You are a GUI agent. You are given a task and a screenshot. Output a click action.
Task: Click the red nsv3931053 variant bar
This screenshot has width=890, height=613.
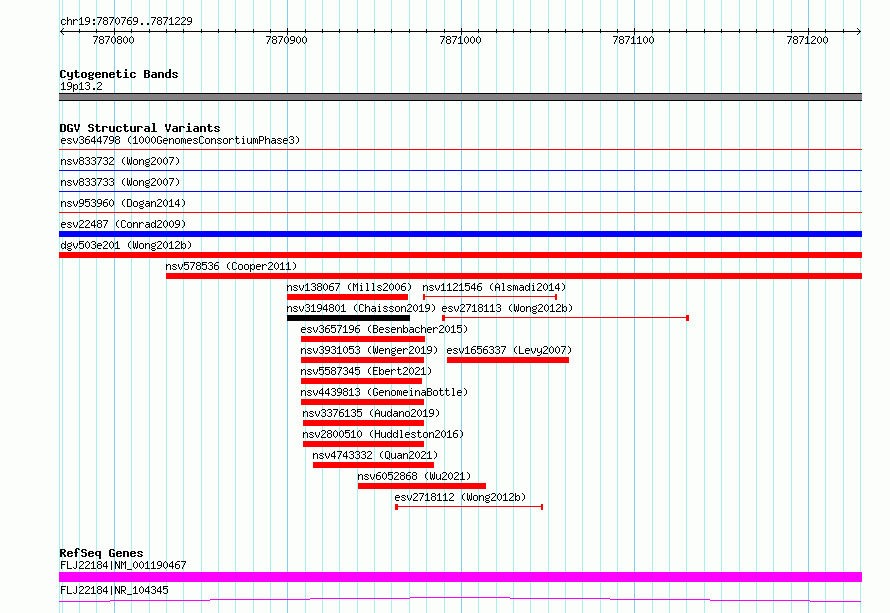tap(362, 360)
